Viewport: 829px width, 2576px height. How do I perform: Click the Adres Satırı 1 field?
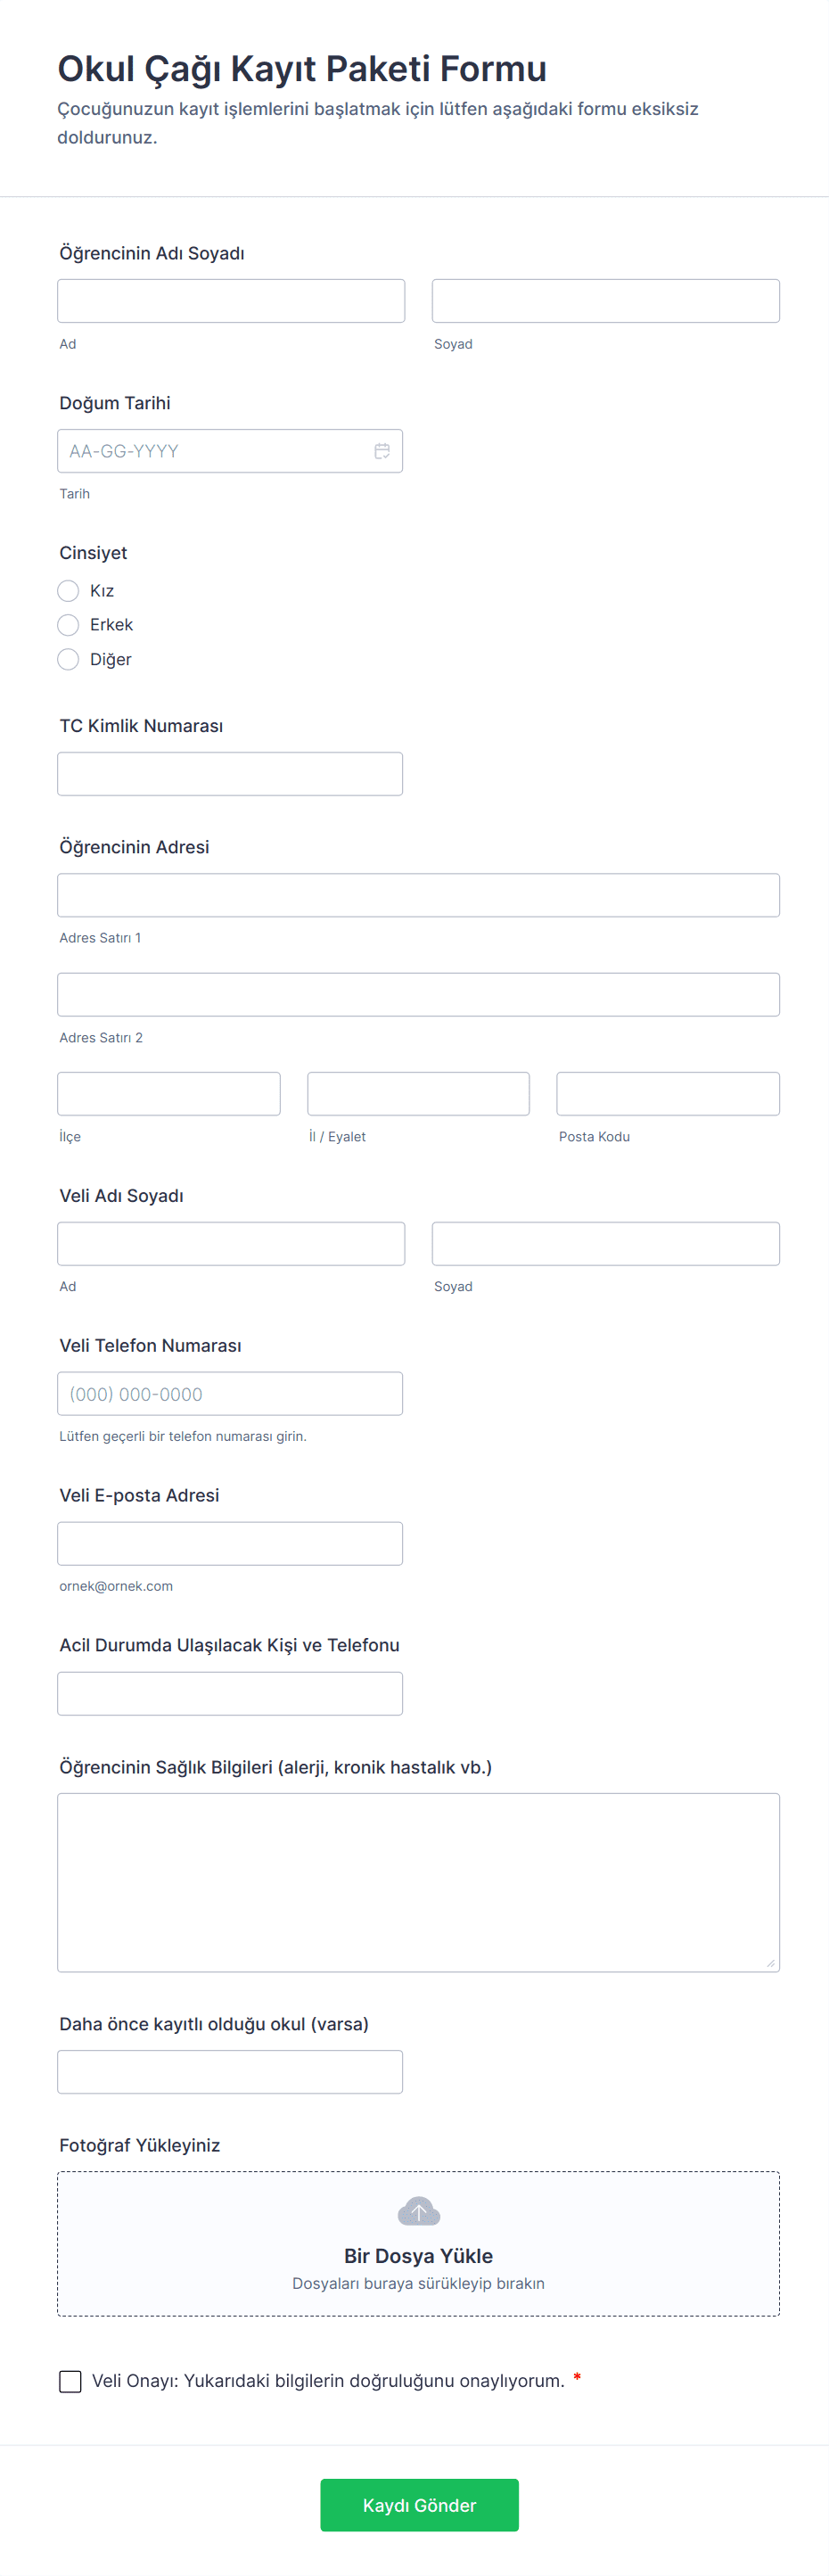[418, 895]
